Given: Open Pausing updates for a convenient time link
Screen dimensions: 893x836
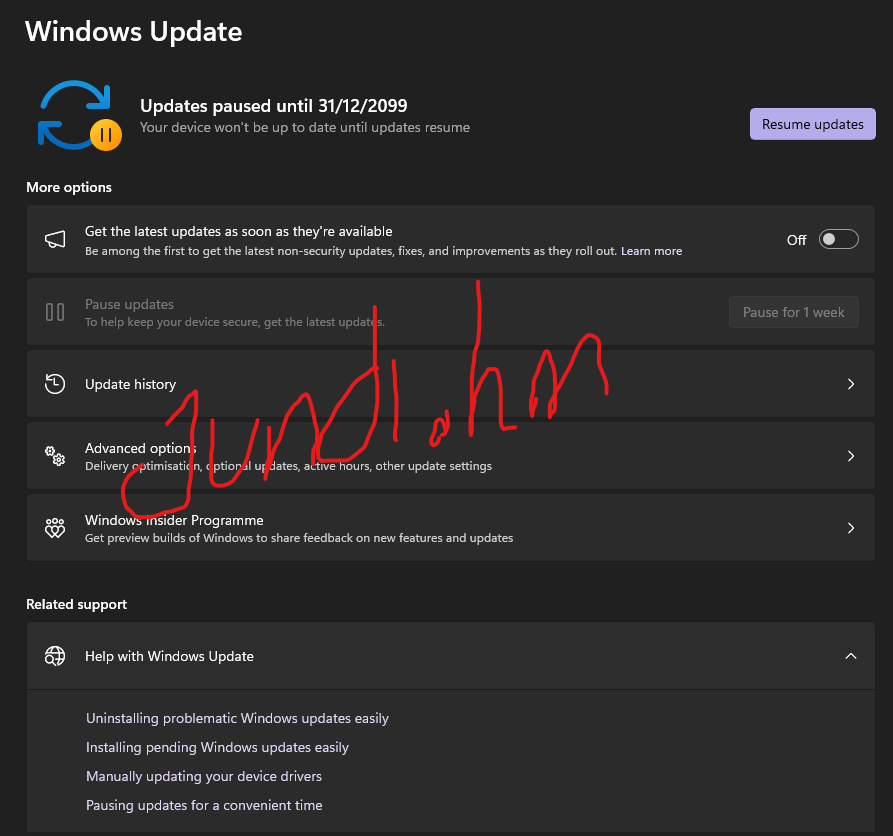Looking at the screenshot, I should coord(204,805).
